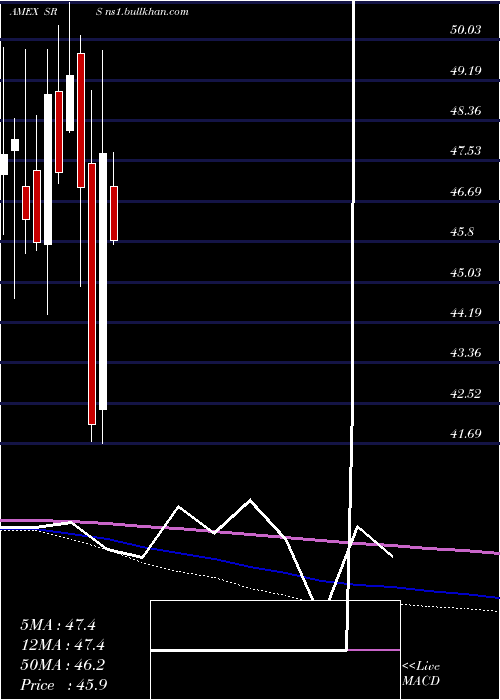Click the tall white candle beside the tallest red one
This screenshot has height=700, width=500.
click(x=103, y=281)
